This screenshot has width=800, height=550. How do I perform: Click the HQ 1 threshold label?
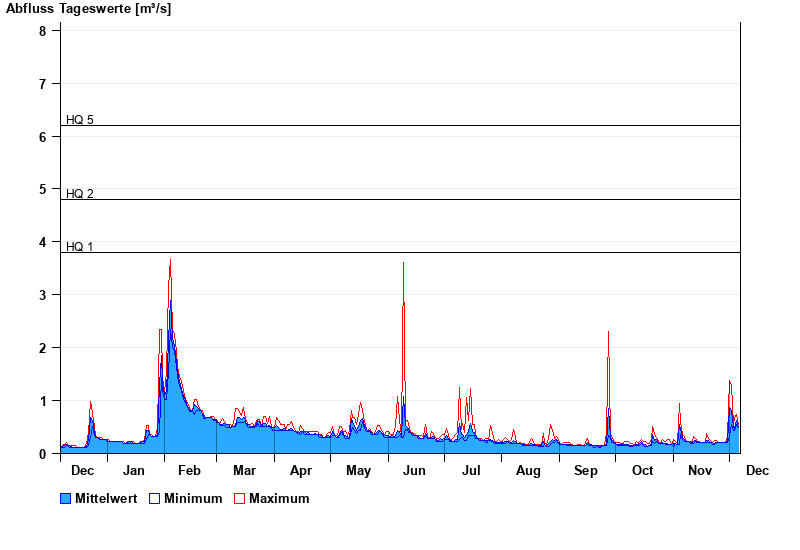click(80, 246)
